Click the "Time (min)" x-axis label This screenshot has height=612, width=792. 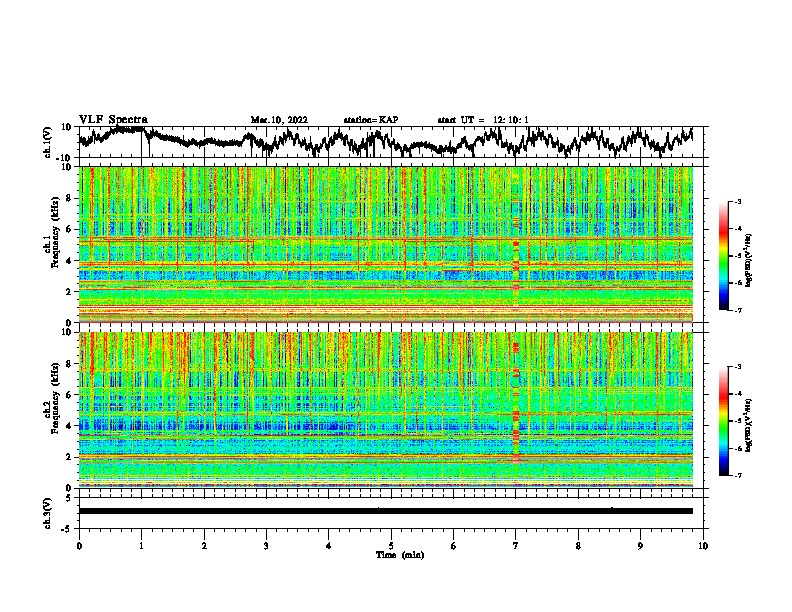400,555
